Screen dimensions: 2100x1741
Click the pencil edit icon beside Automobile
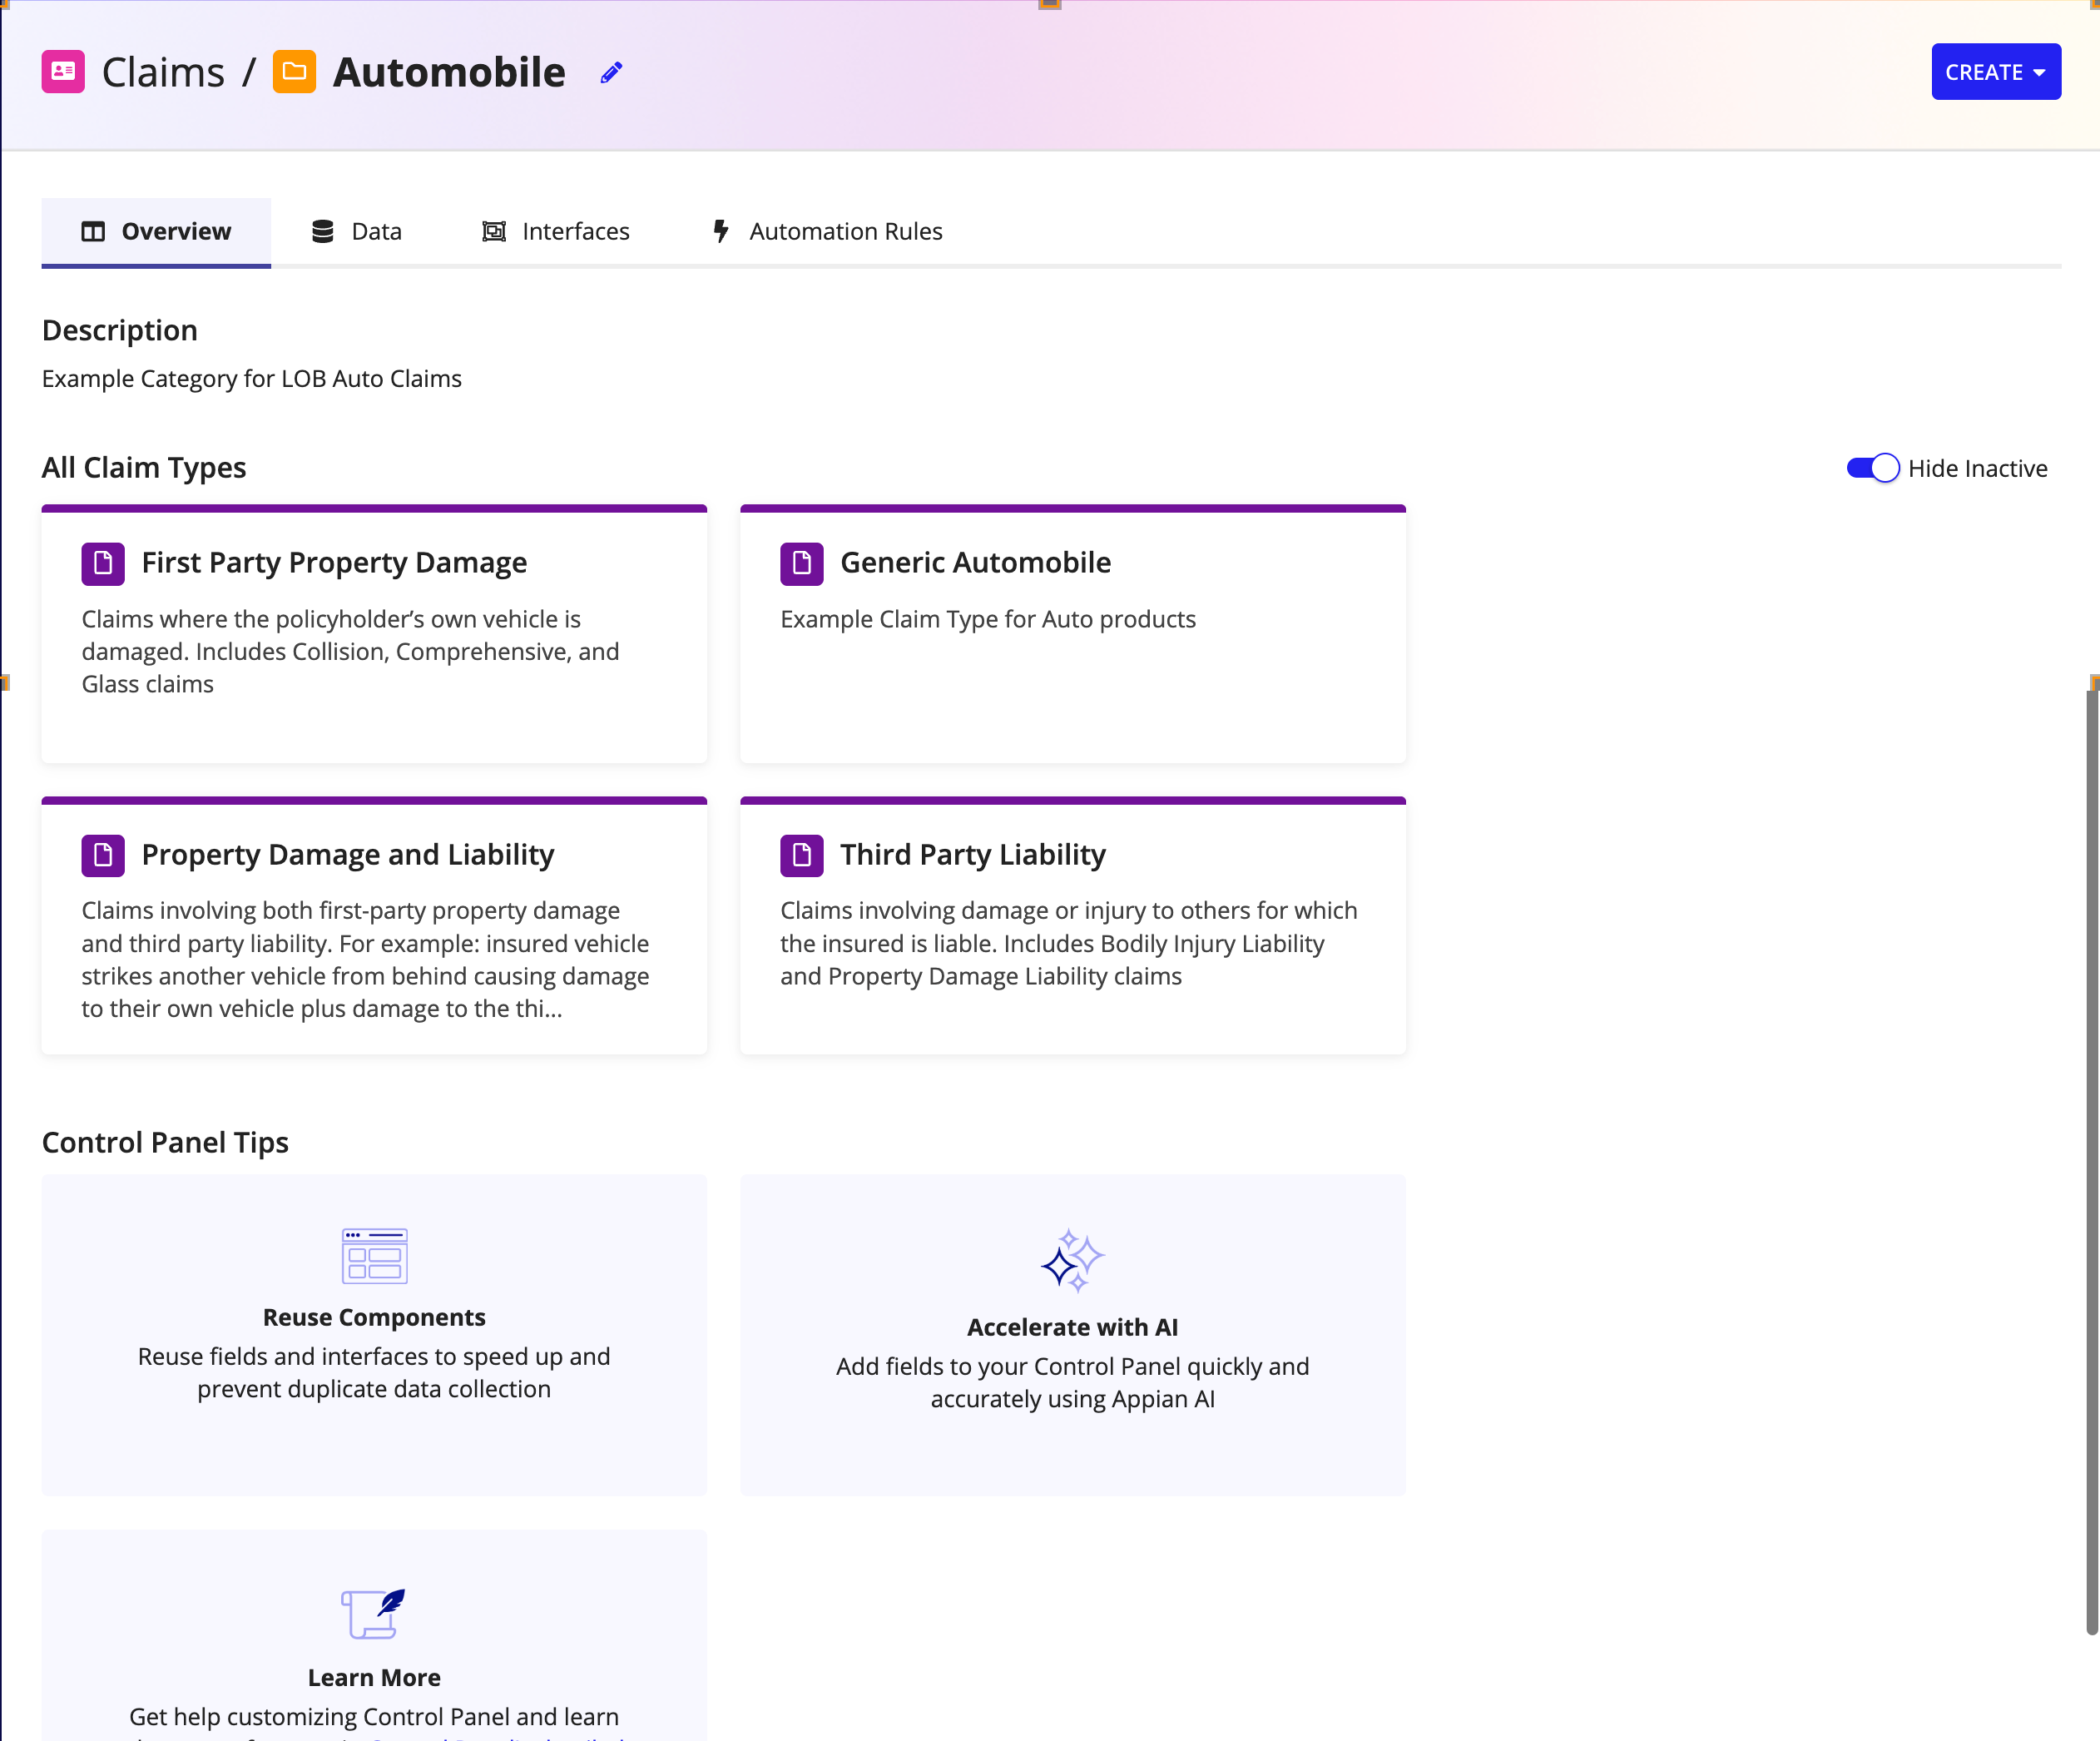pos(611,72)
